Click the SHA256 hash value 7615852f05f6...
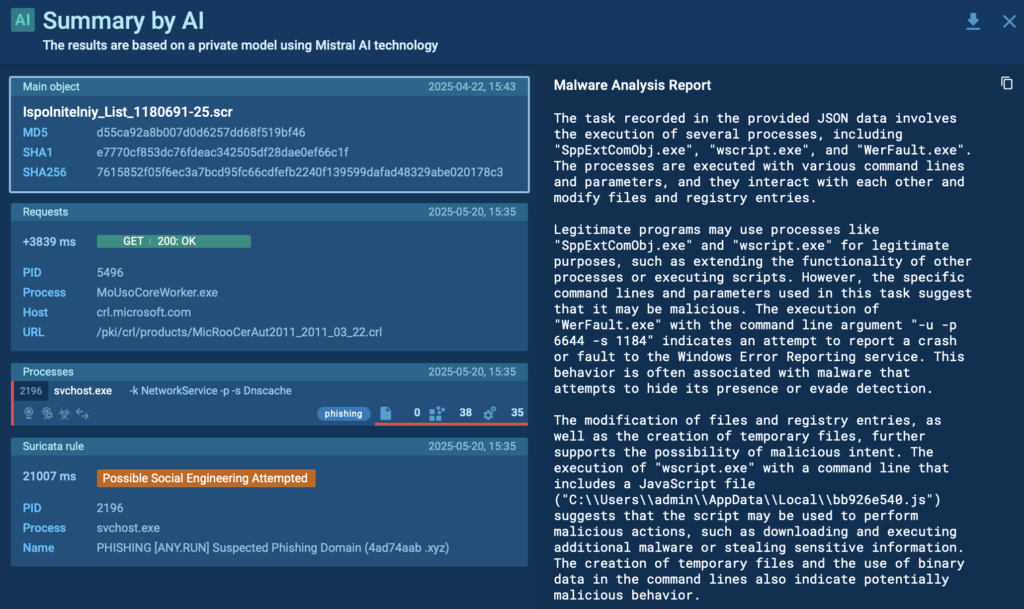 tap(300, 172)
